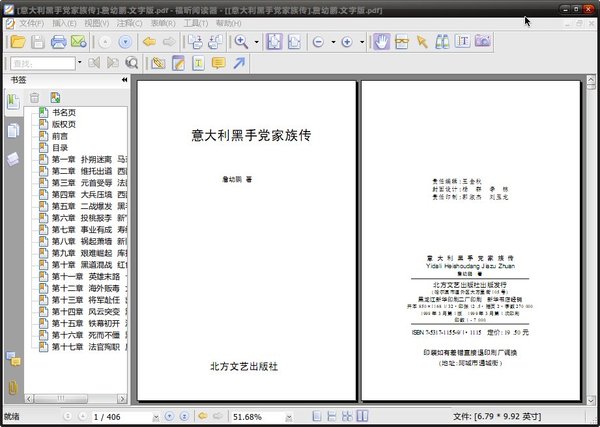The image size is (600, 427).
Task: Select the magnifier zoom tool
Action: 241,41
